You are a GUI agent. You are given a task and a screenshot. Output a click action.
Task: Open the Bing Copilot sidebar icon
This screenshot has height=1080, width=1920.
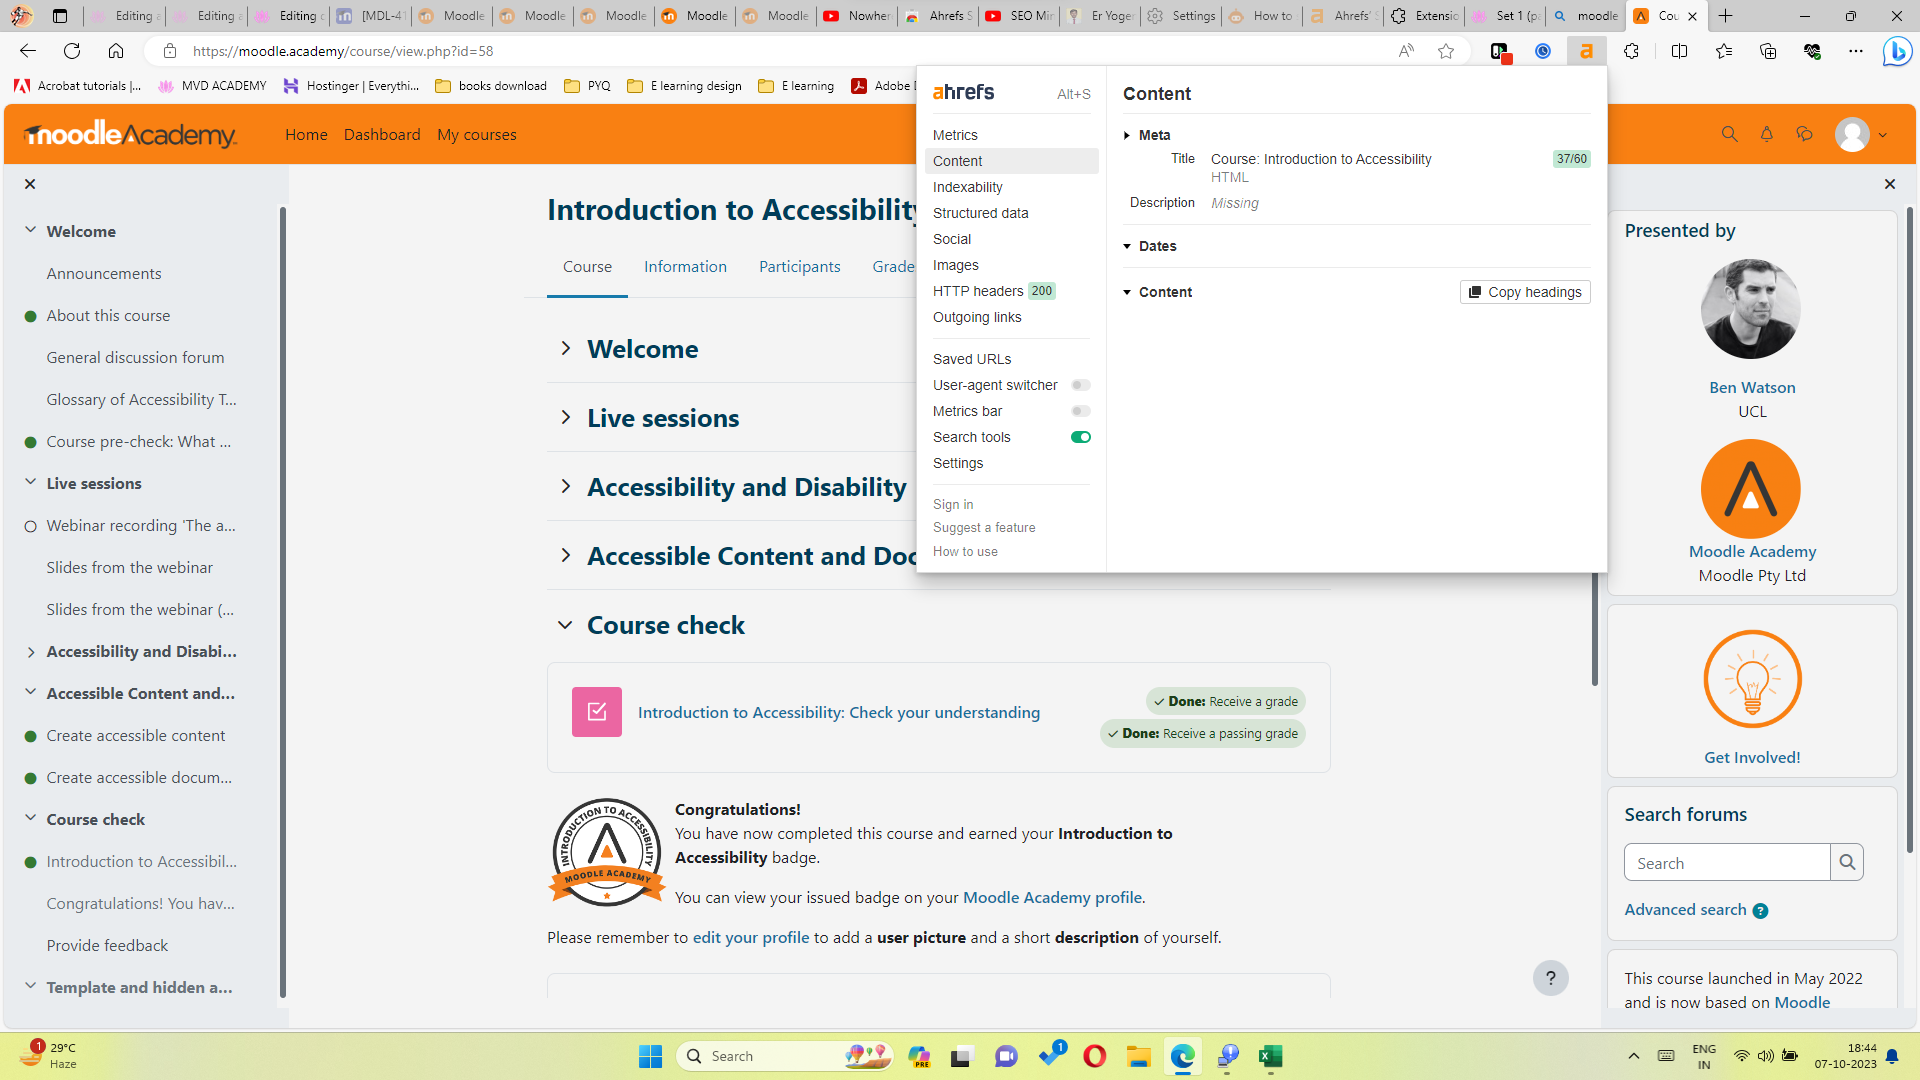pos(1897,51)
